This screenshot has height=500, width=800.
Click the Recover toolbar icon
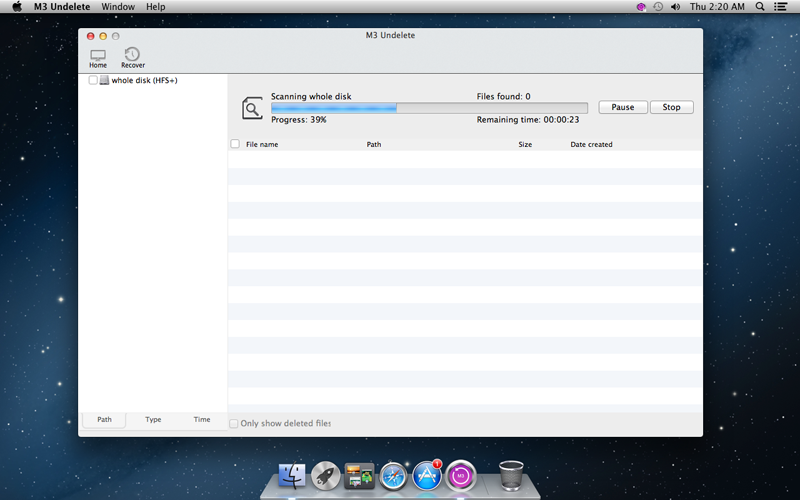click(x=132, y=57)
